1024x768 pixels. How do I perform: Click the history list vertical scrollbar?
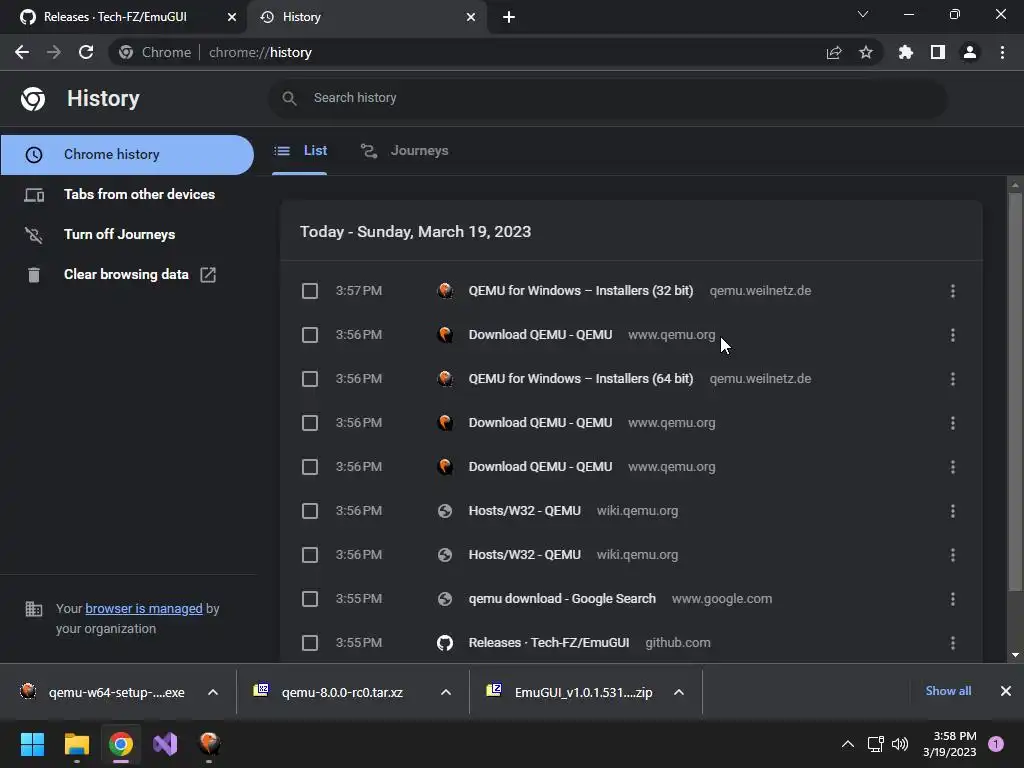pos(1015,392)
